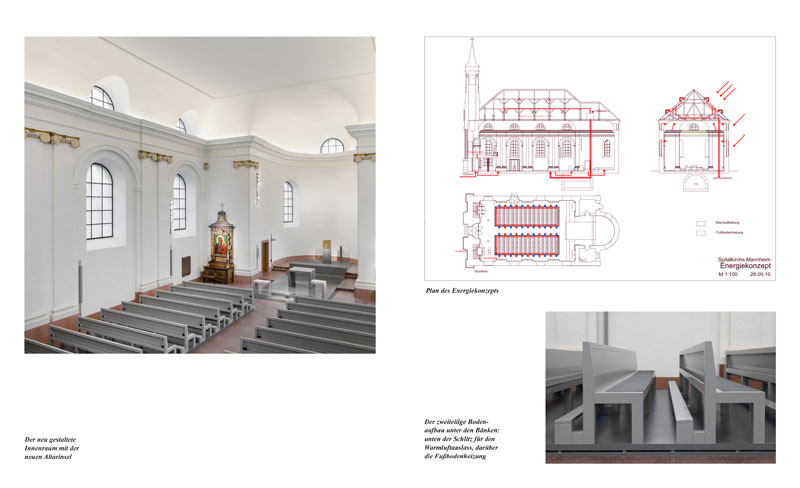The image size is (800, 488).
Task: Click the roof truss in the cross-section drawing
Action: click(x=692, y=106)
